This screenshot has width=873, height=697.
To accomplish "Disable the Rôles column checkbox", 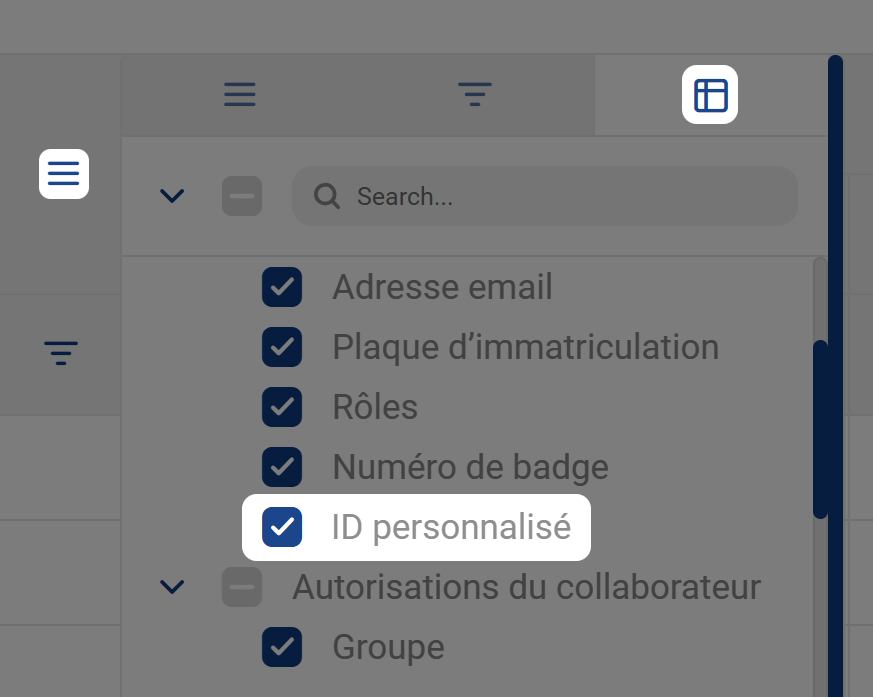I will [x=281, y=407].
